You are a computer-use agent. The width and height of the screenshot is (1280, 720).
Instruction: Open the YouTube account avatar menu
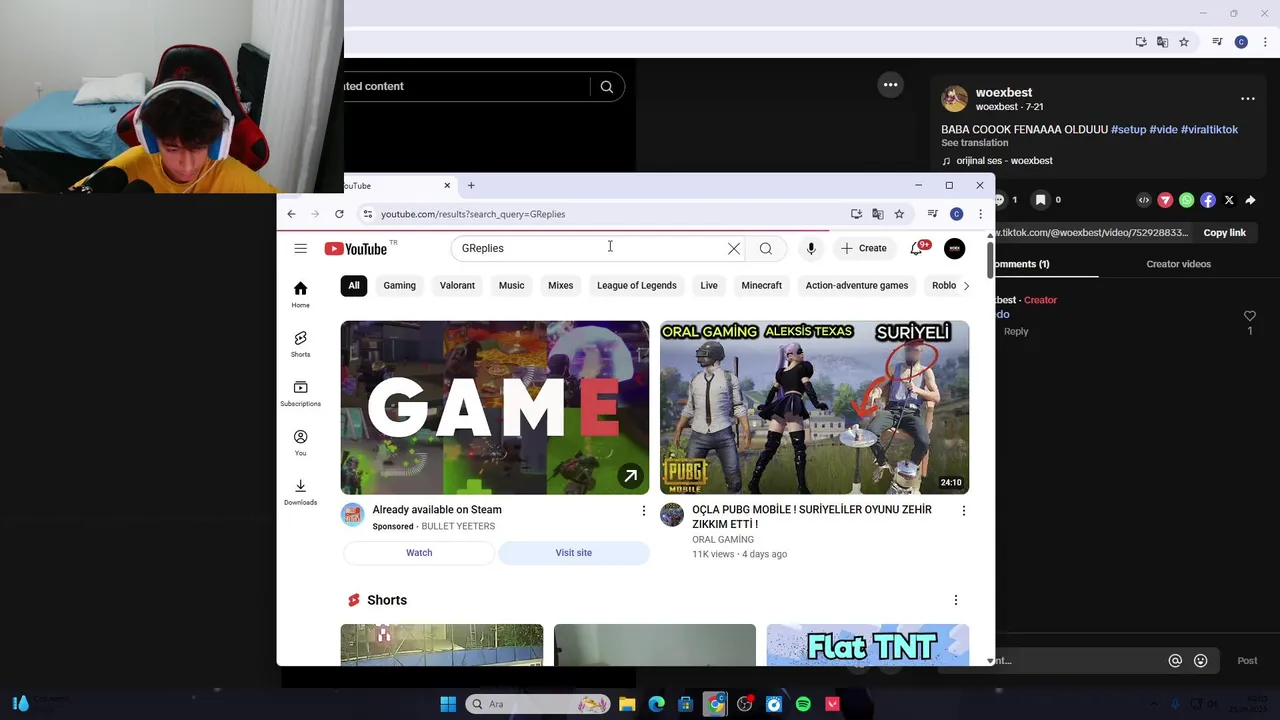(x=955, y=248)
